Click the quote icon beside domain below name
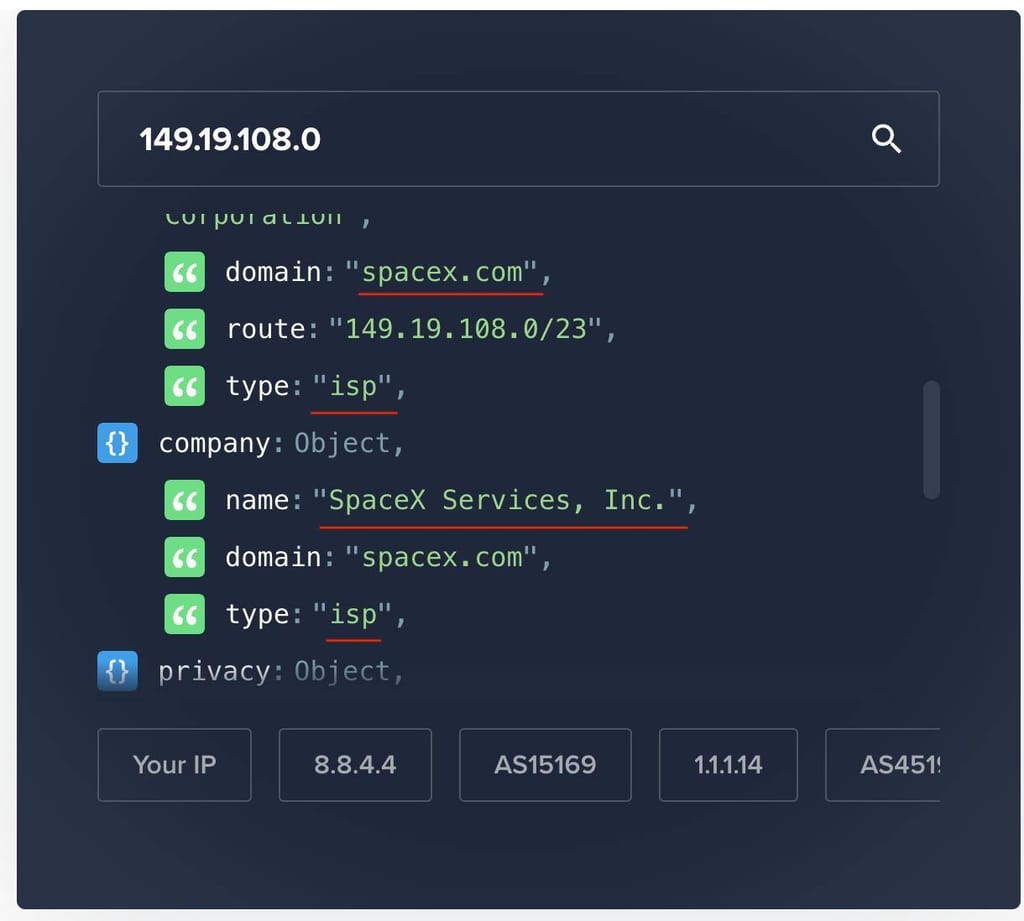Image resolution: width=1024 pixels, height=921 pixels. (x=184, y=557)
